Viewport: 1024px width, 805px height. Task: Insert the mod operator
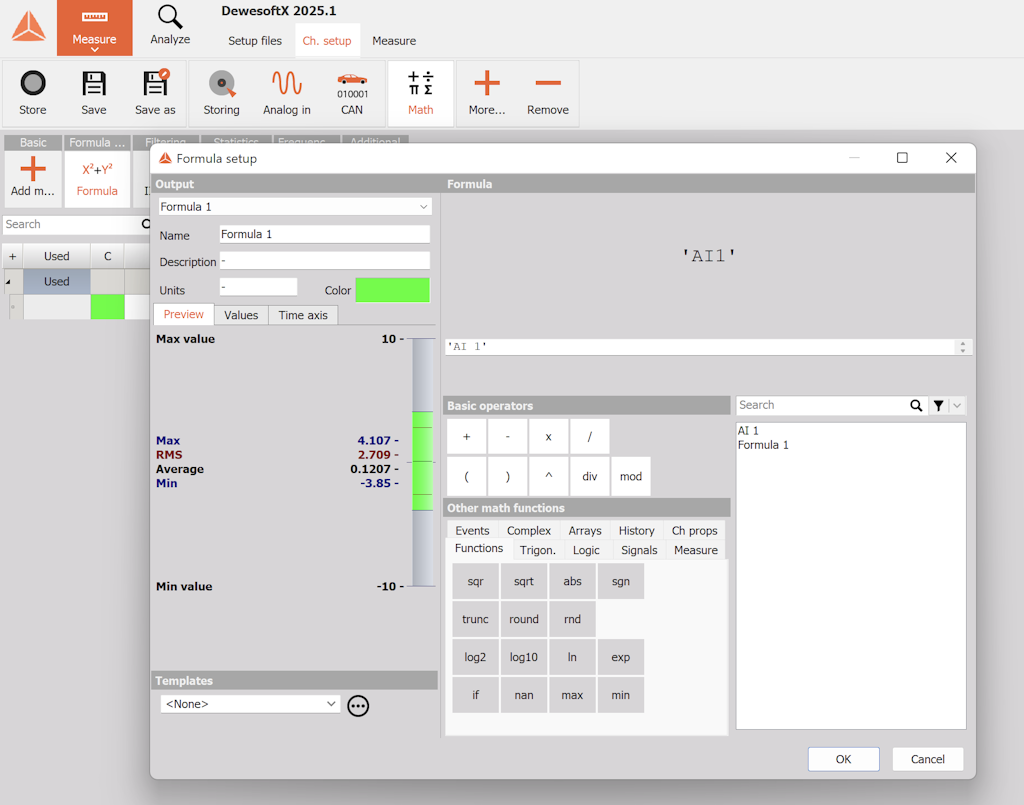coord(630,477)
